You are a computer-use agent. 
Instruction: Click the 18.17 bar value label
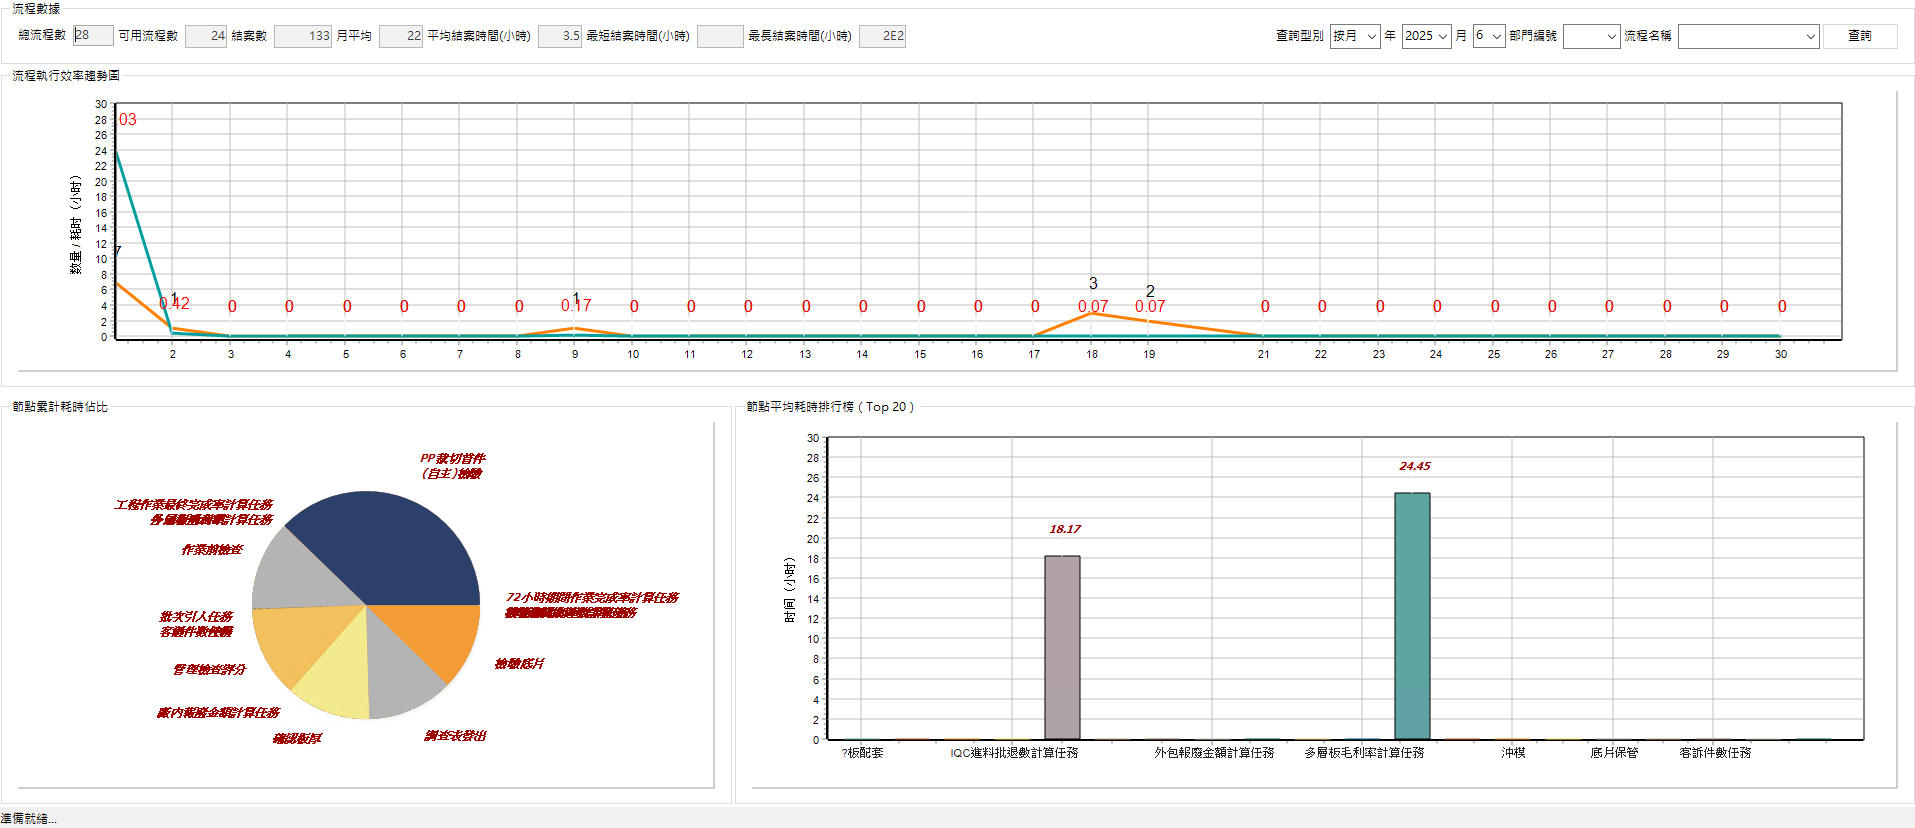(1065, 529)
